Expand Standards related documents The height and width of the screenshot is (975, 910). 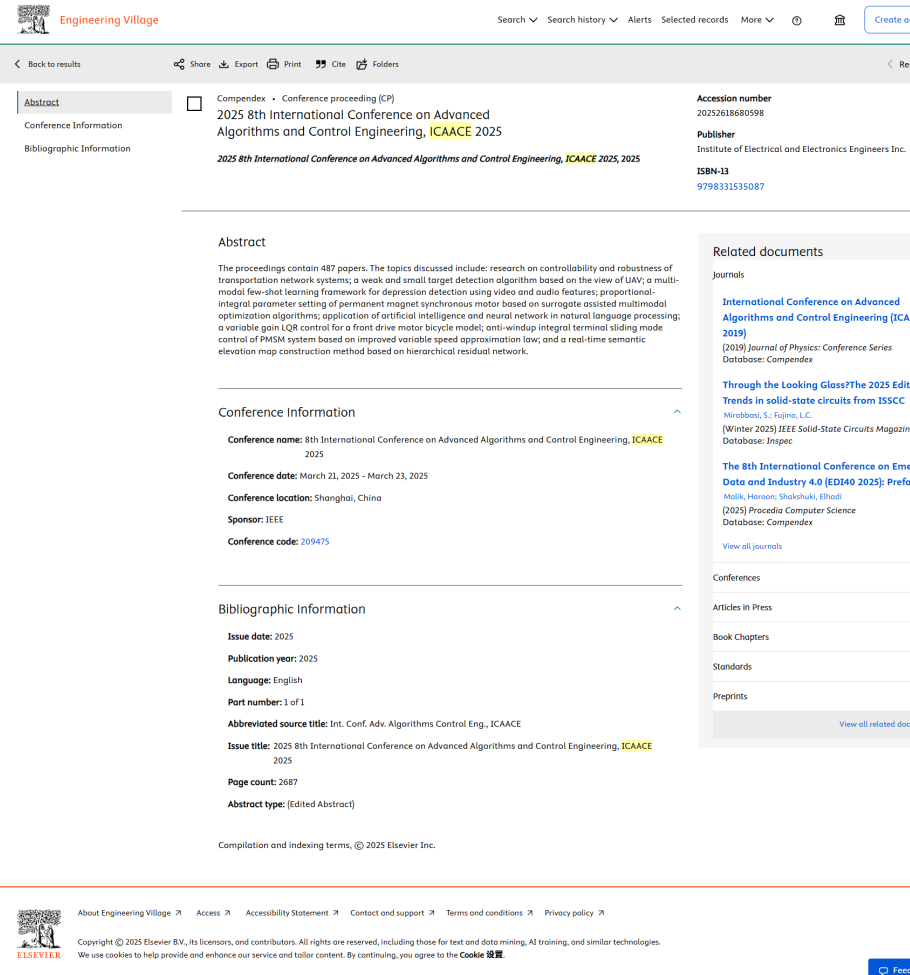811,667
